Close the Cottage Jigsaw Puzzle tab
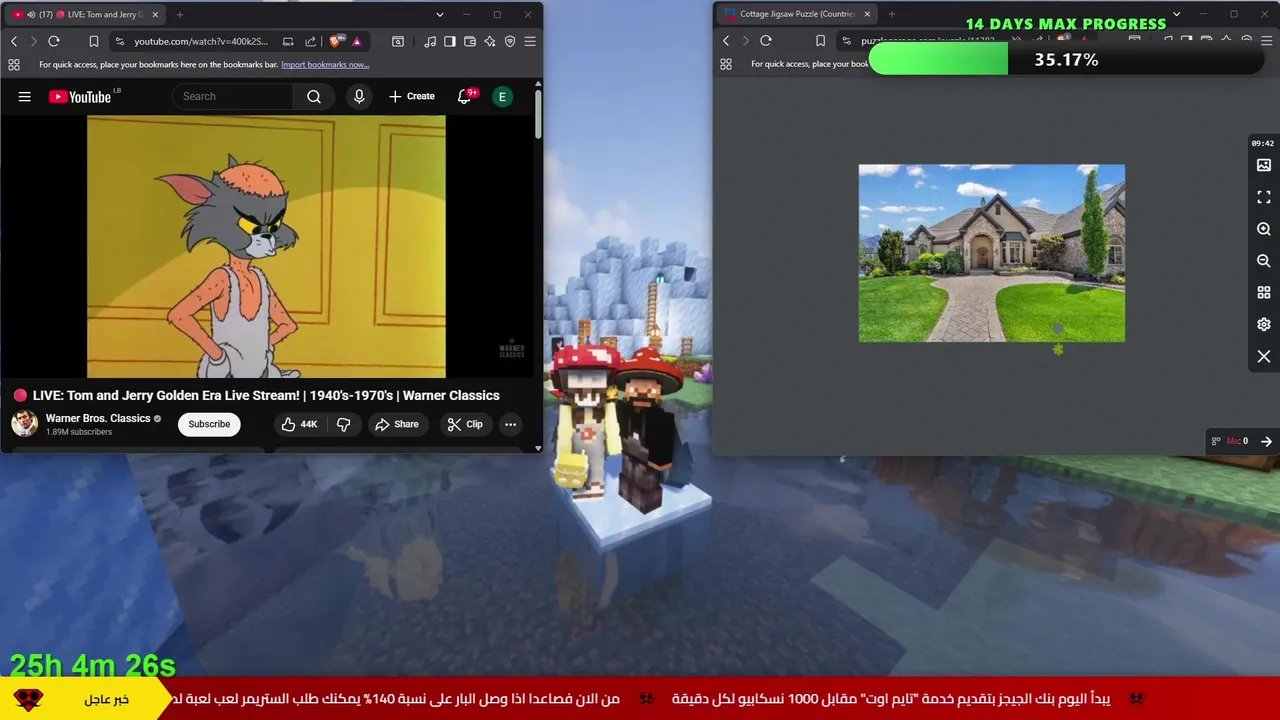1280x720 pixels. click(x=867, y=14)
